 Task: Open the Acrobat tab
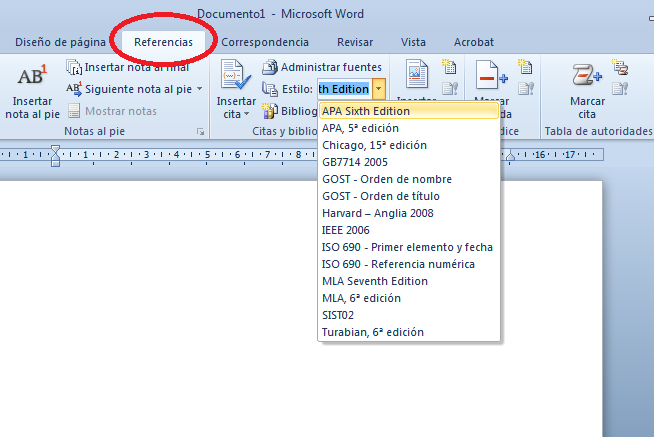474,42
